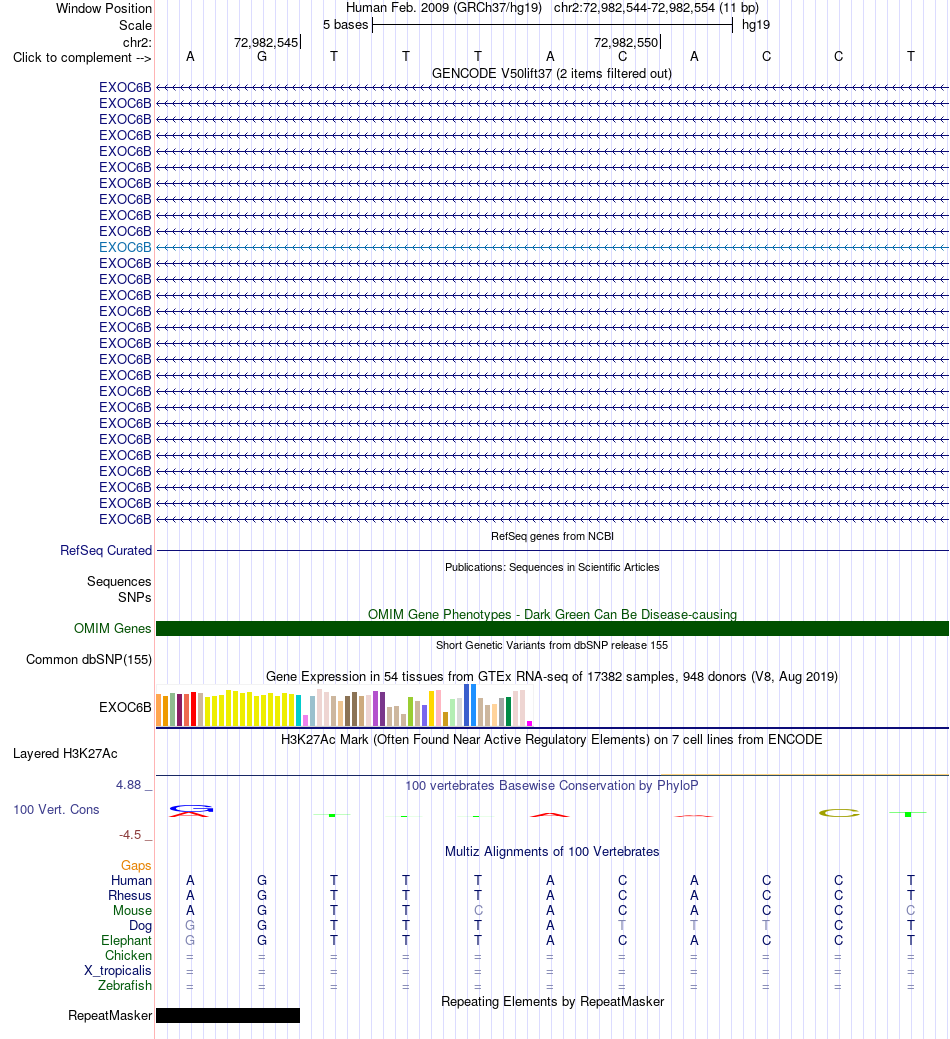The width and height of the screenshot is (950, 1039).
Task: Open '100 vertebrates Basewise Conservation by PhyloP' title
Action: coord(552,785)
